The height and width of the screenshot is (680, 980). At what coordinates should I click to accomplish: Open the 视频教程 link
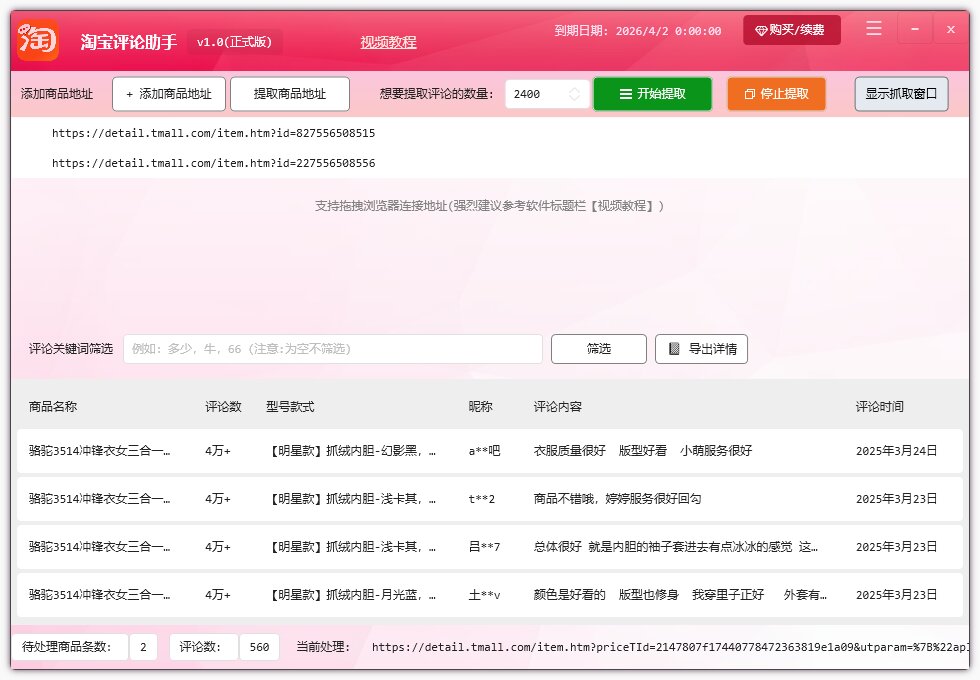388,42
